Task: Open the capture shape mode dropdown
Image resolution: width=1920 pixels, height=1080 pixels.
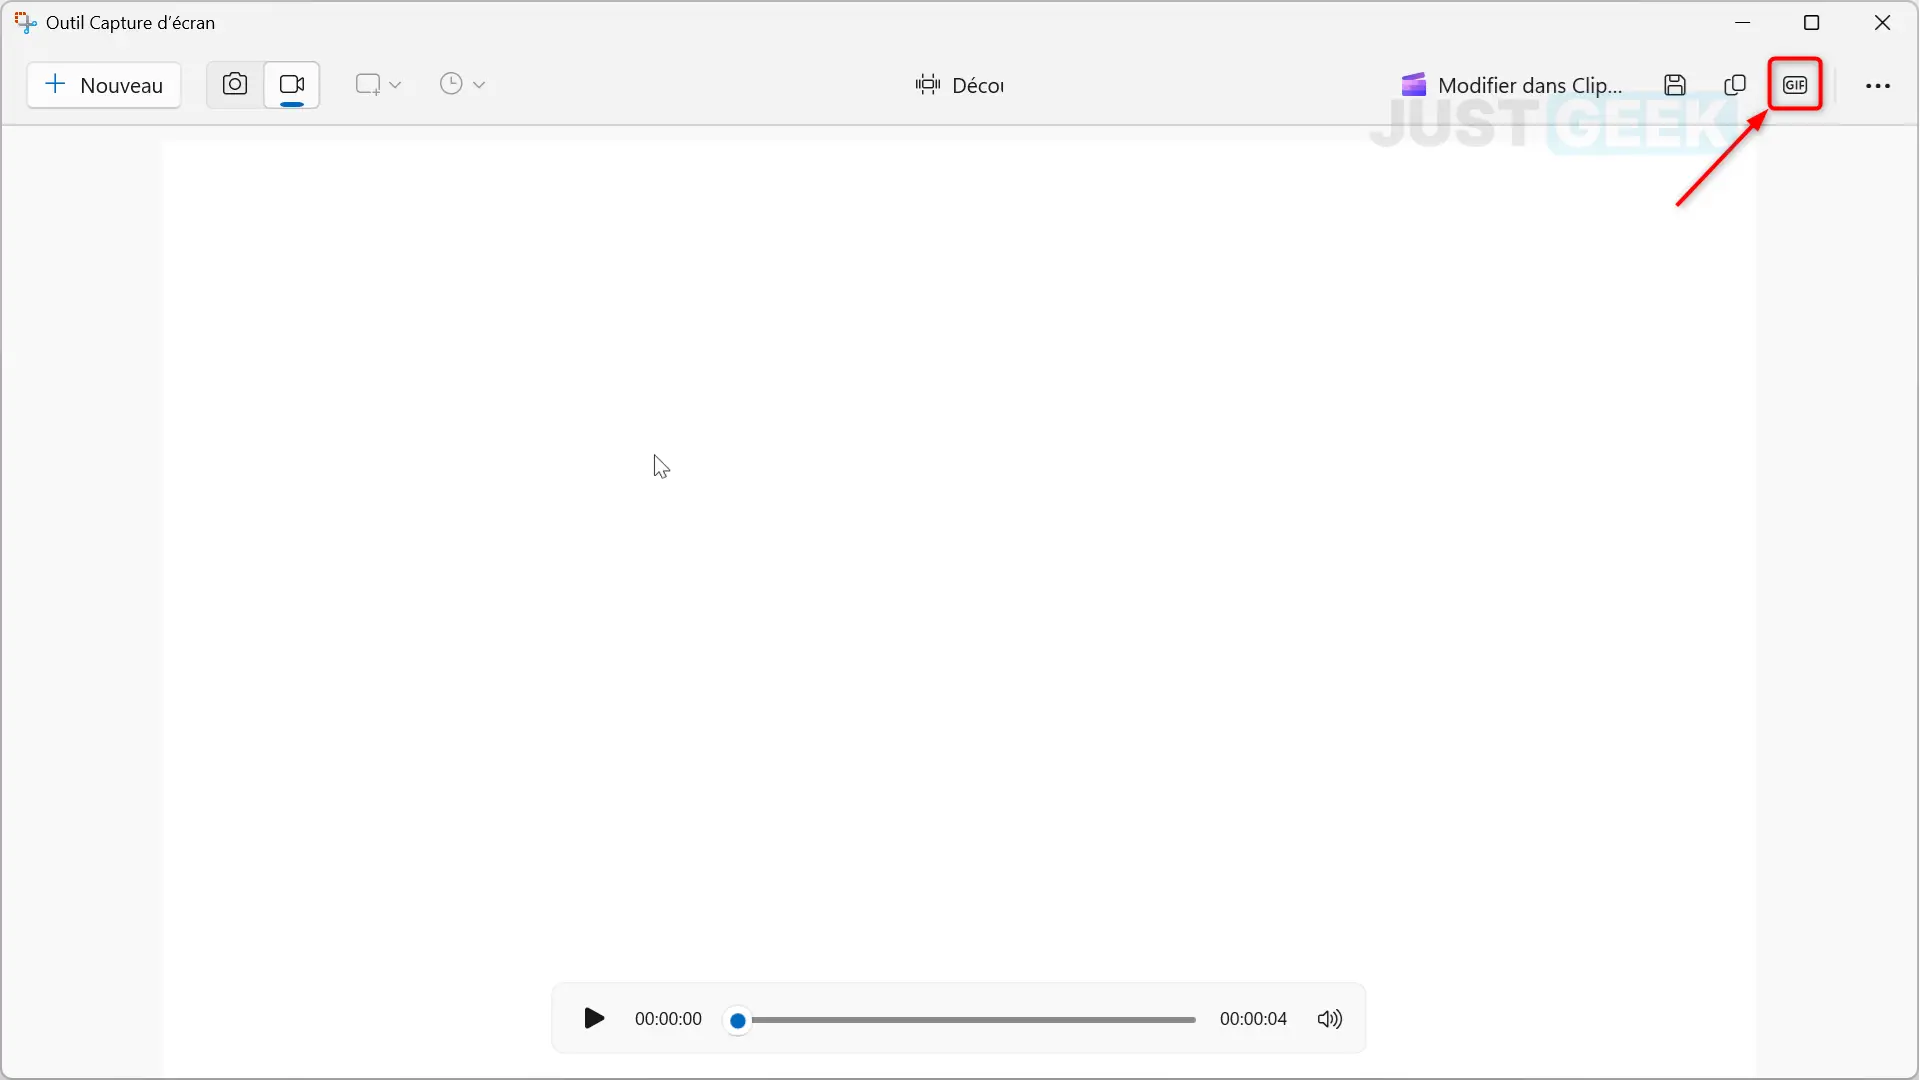Action: pyautogui.click(x=378, y=85)
